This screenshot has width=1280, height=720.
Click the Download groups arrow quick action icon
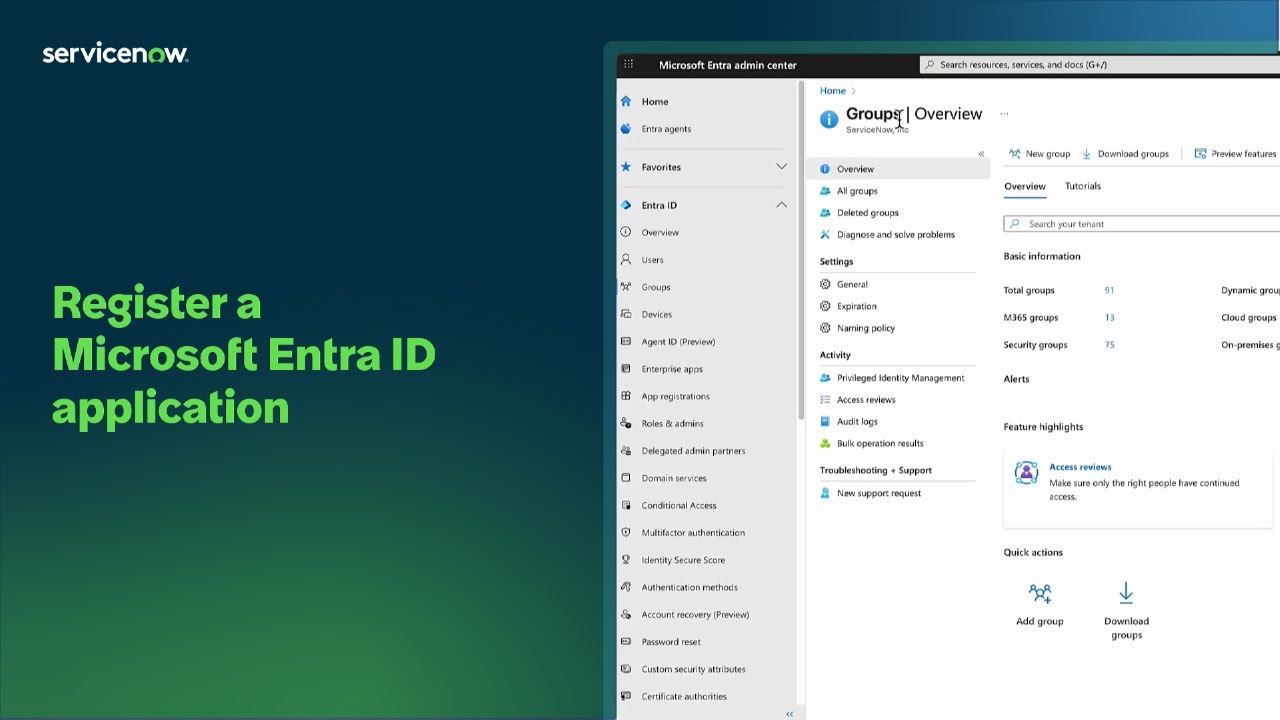click(x=1126, y=593)
